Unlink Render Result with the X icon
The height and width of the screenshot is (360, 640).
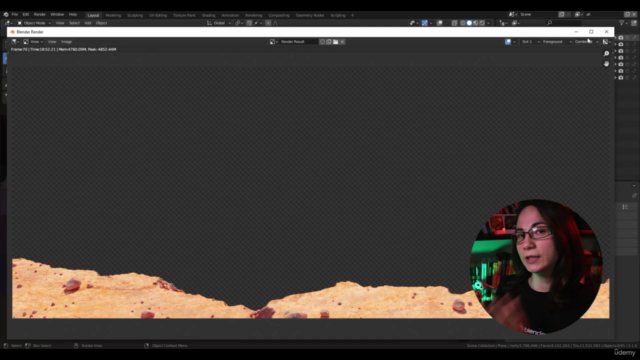[x=342, y=42]
